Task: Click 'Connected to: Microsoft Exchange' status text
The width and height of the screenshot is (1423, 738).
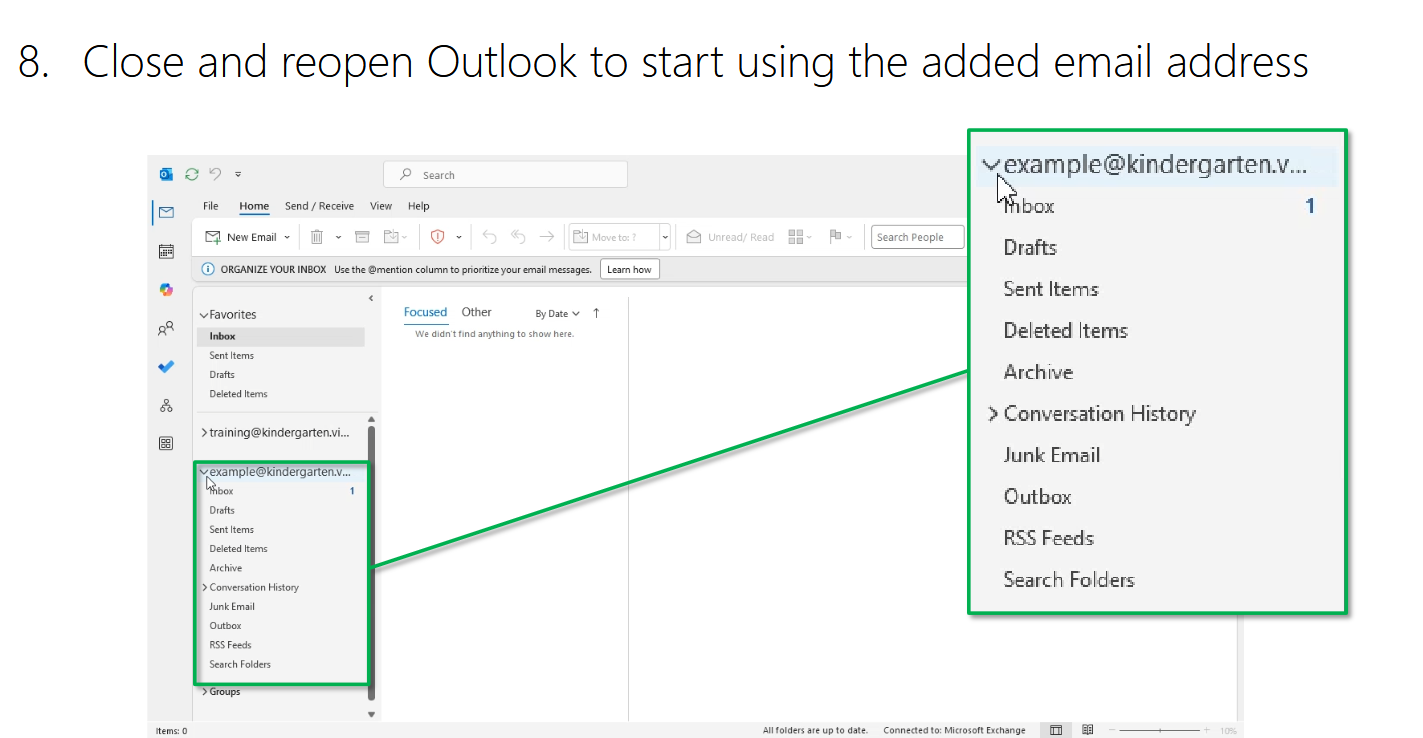Action: click(x=954, y=730)
